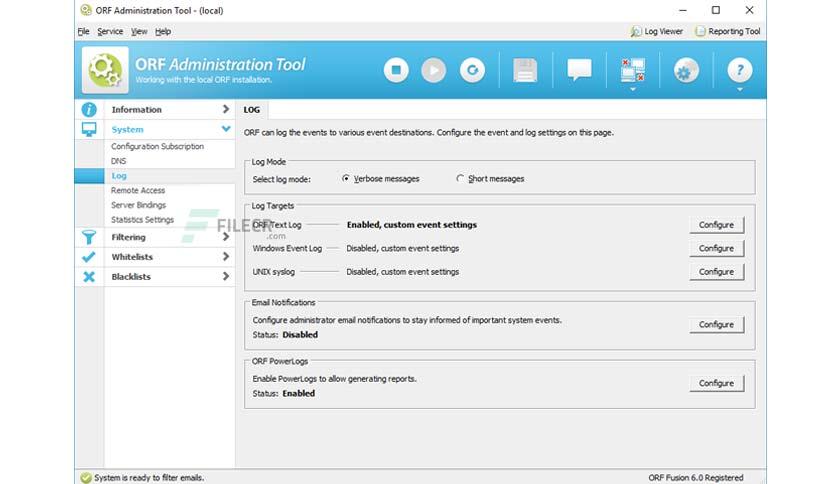This screenshot has height=484, width=836.
Task: Configure ORF PowerLogs
Action: pyautogui.click(x=717, y=383)
